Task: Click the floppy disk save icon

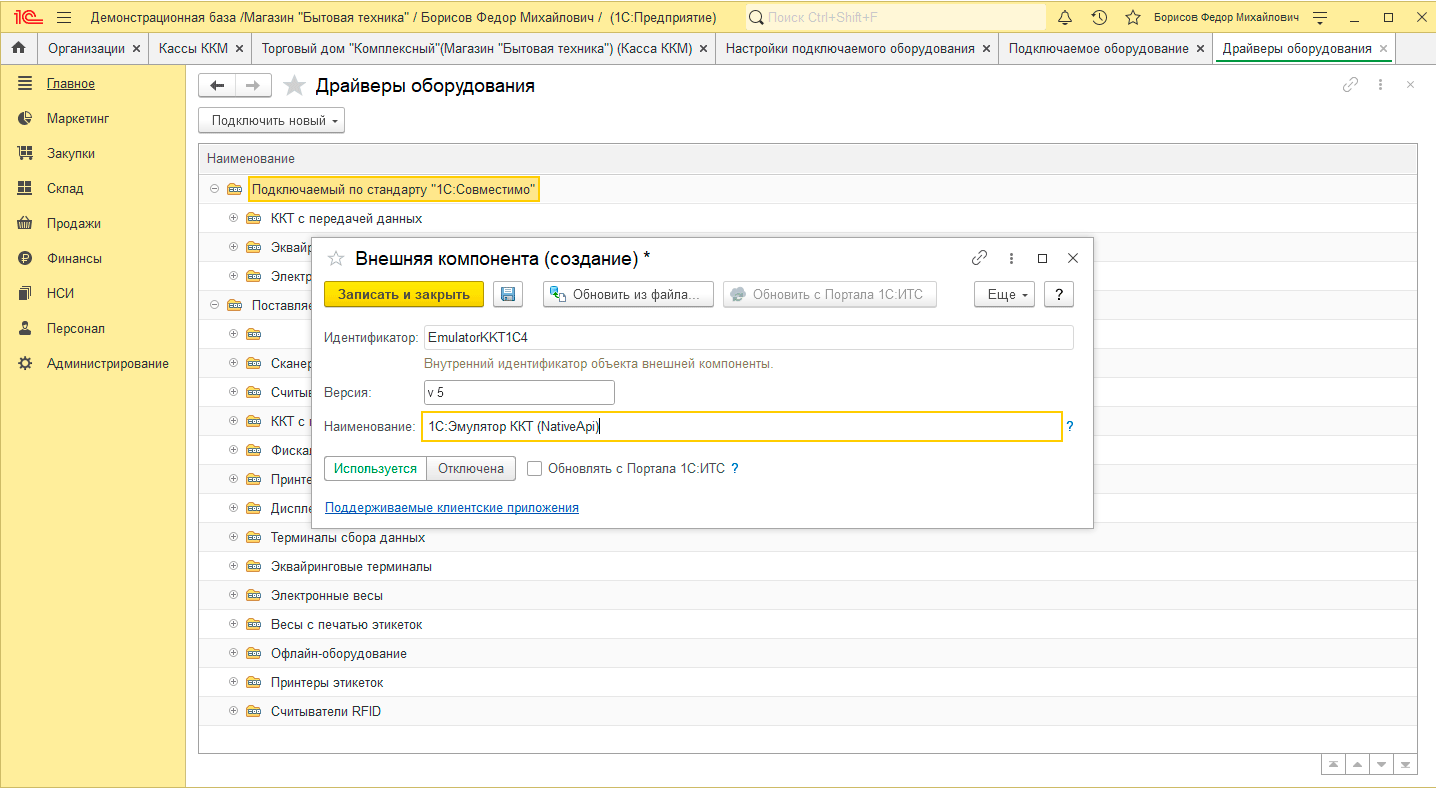Action: coord(508,294)
